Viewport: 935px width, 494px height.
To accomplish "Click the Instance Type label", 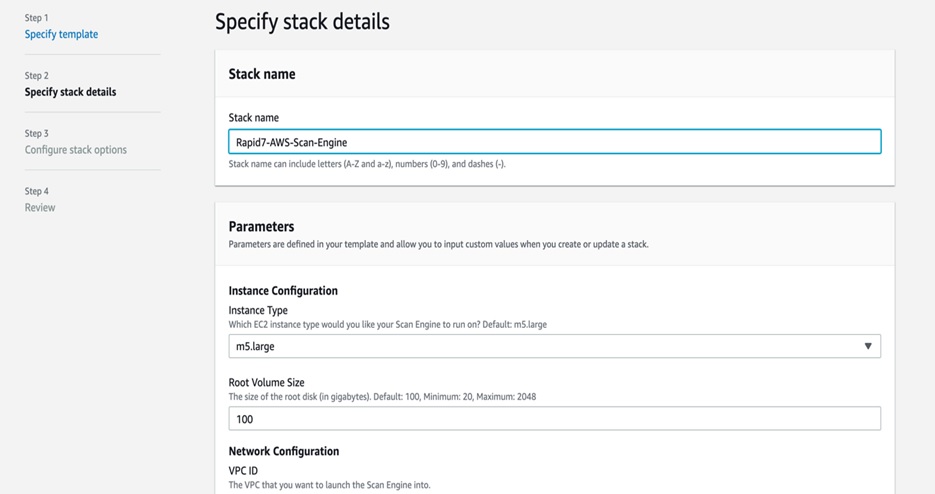I will click(x=258, y=310).
